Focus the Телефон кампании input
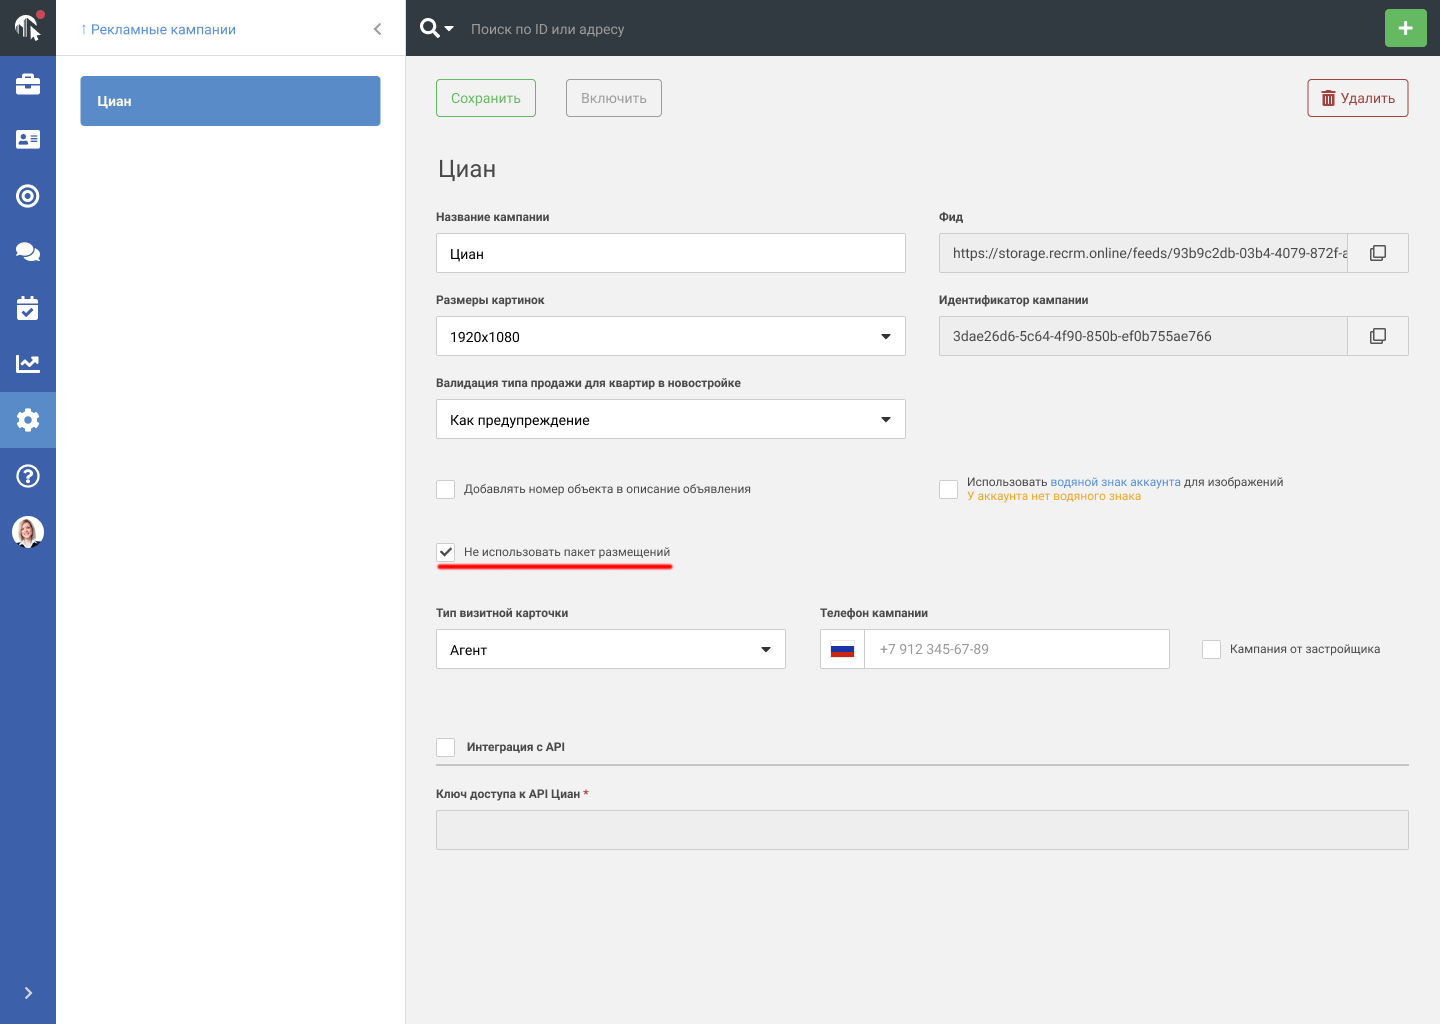Screen dimensions: 1440x1024 pyautogui.click(x=1017, y=649)
